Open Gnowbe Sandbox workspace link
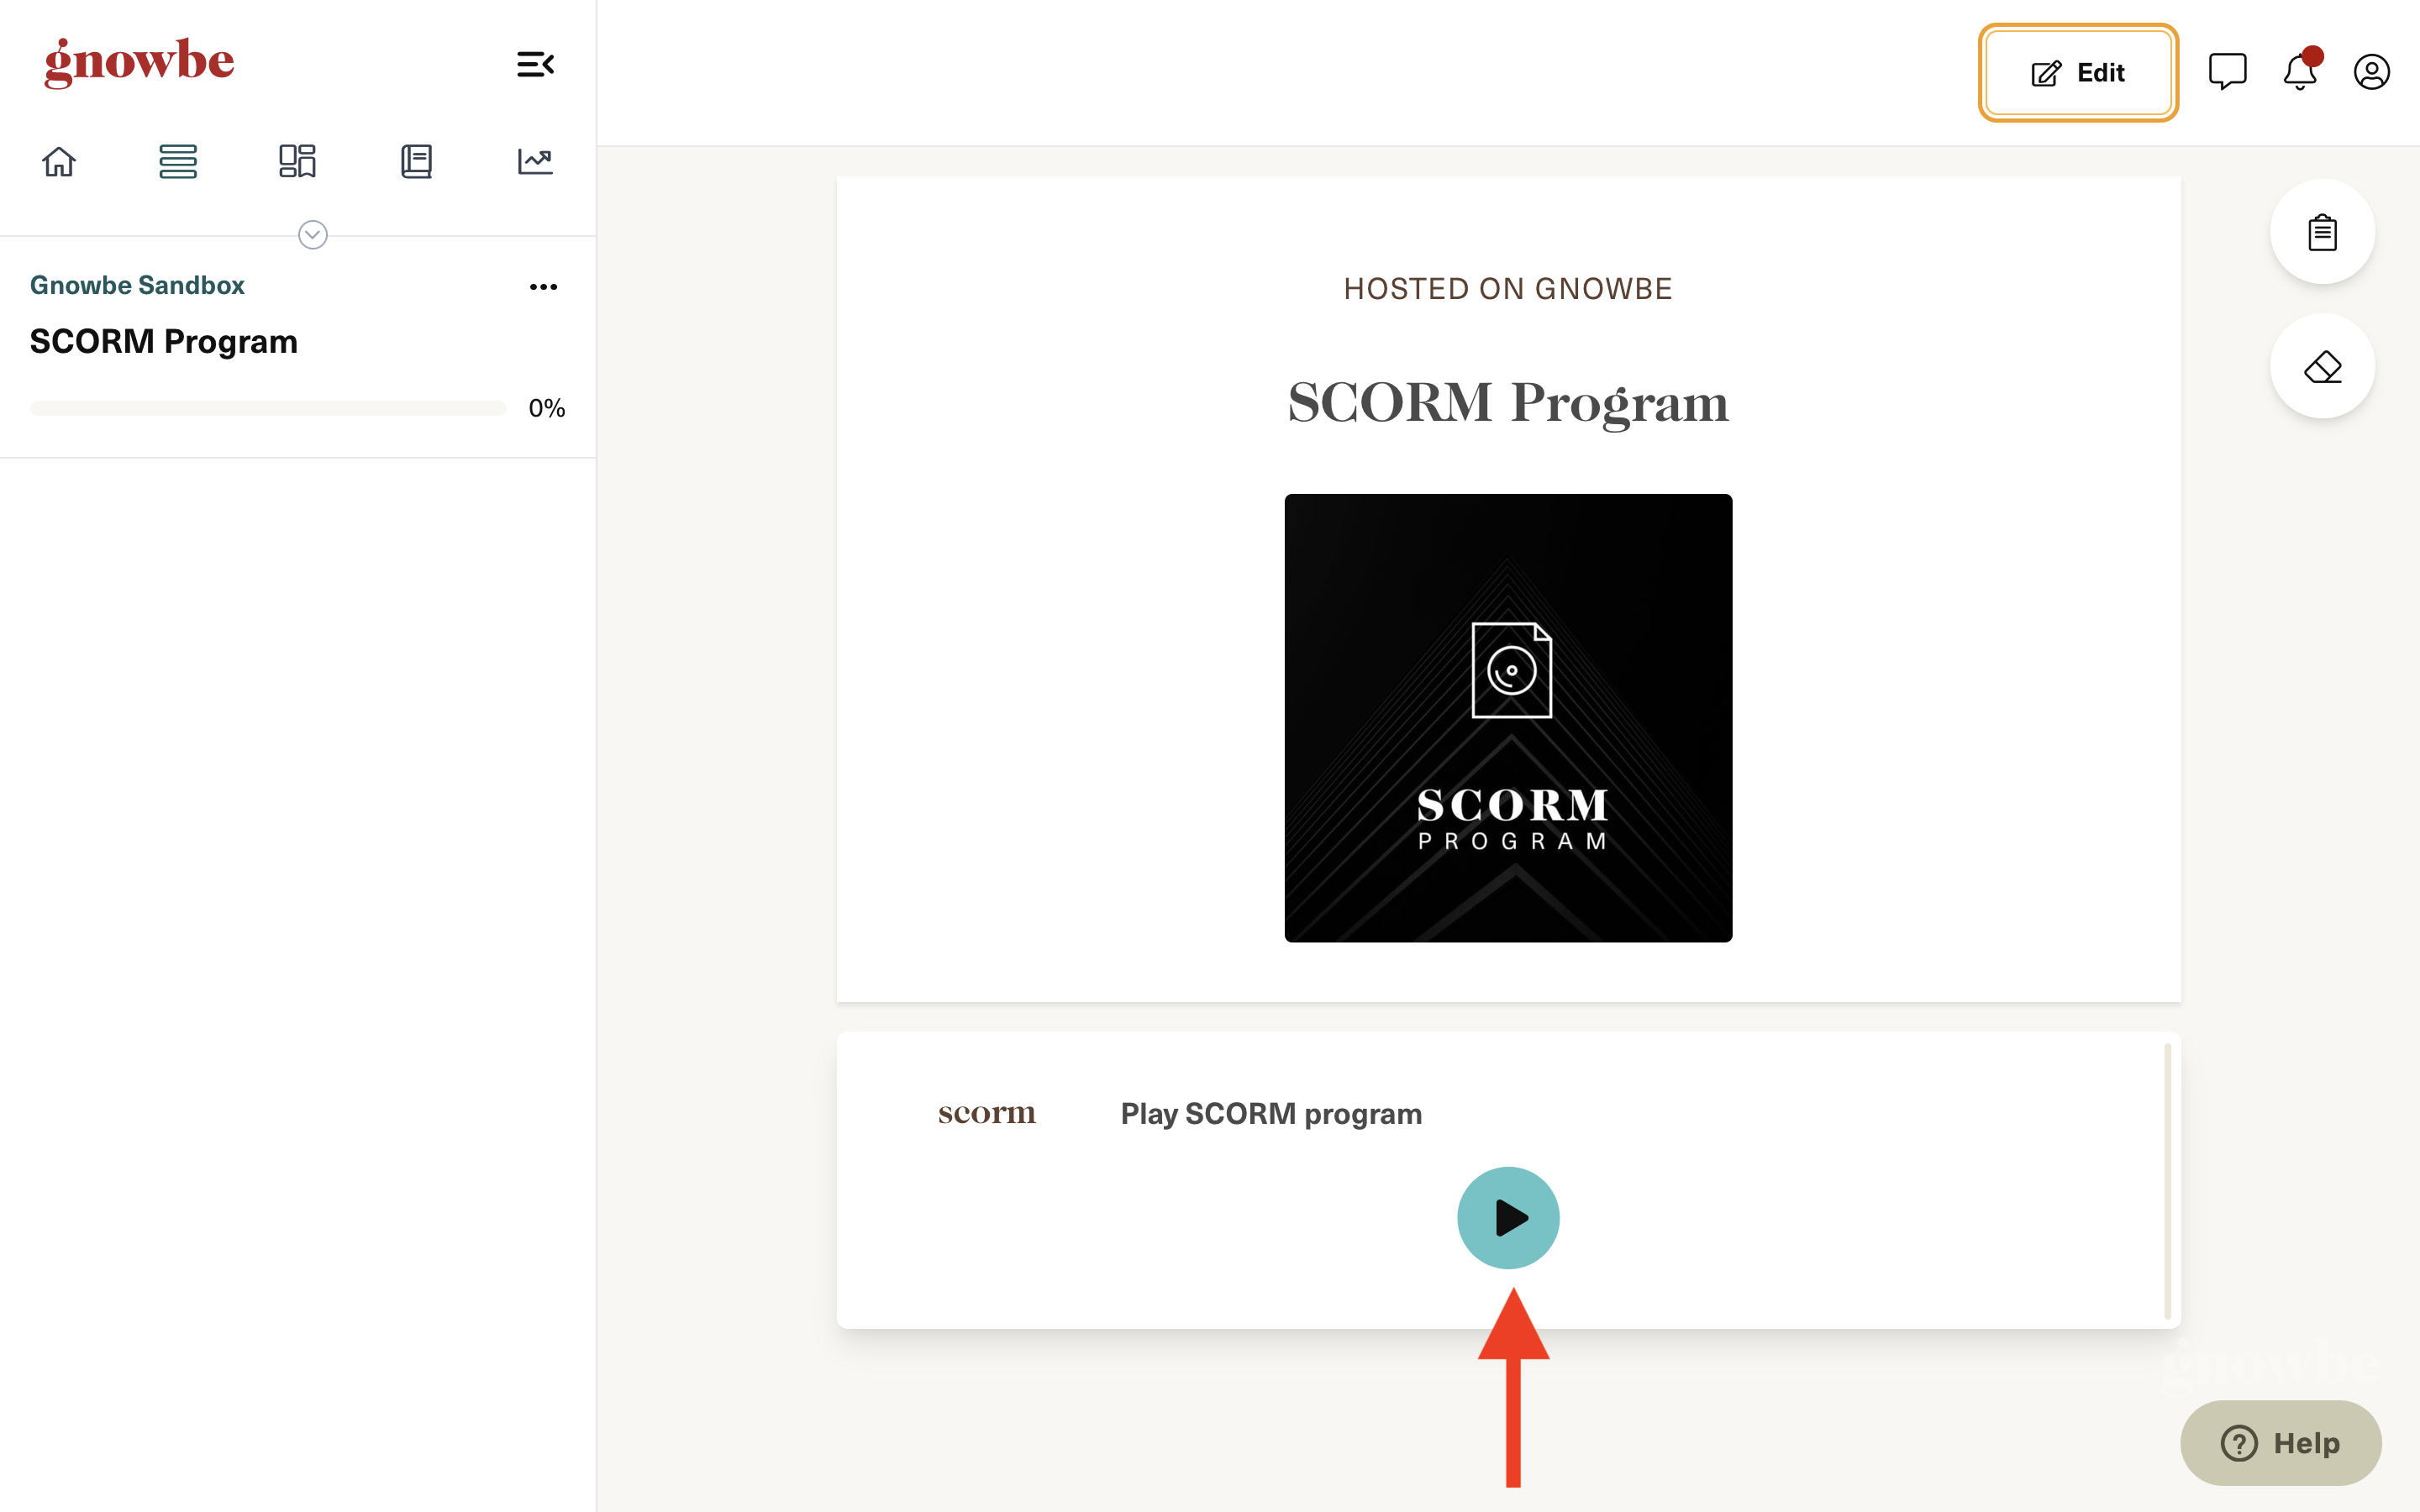 coord(137,285)
